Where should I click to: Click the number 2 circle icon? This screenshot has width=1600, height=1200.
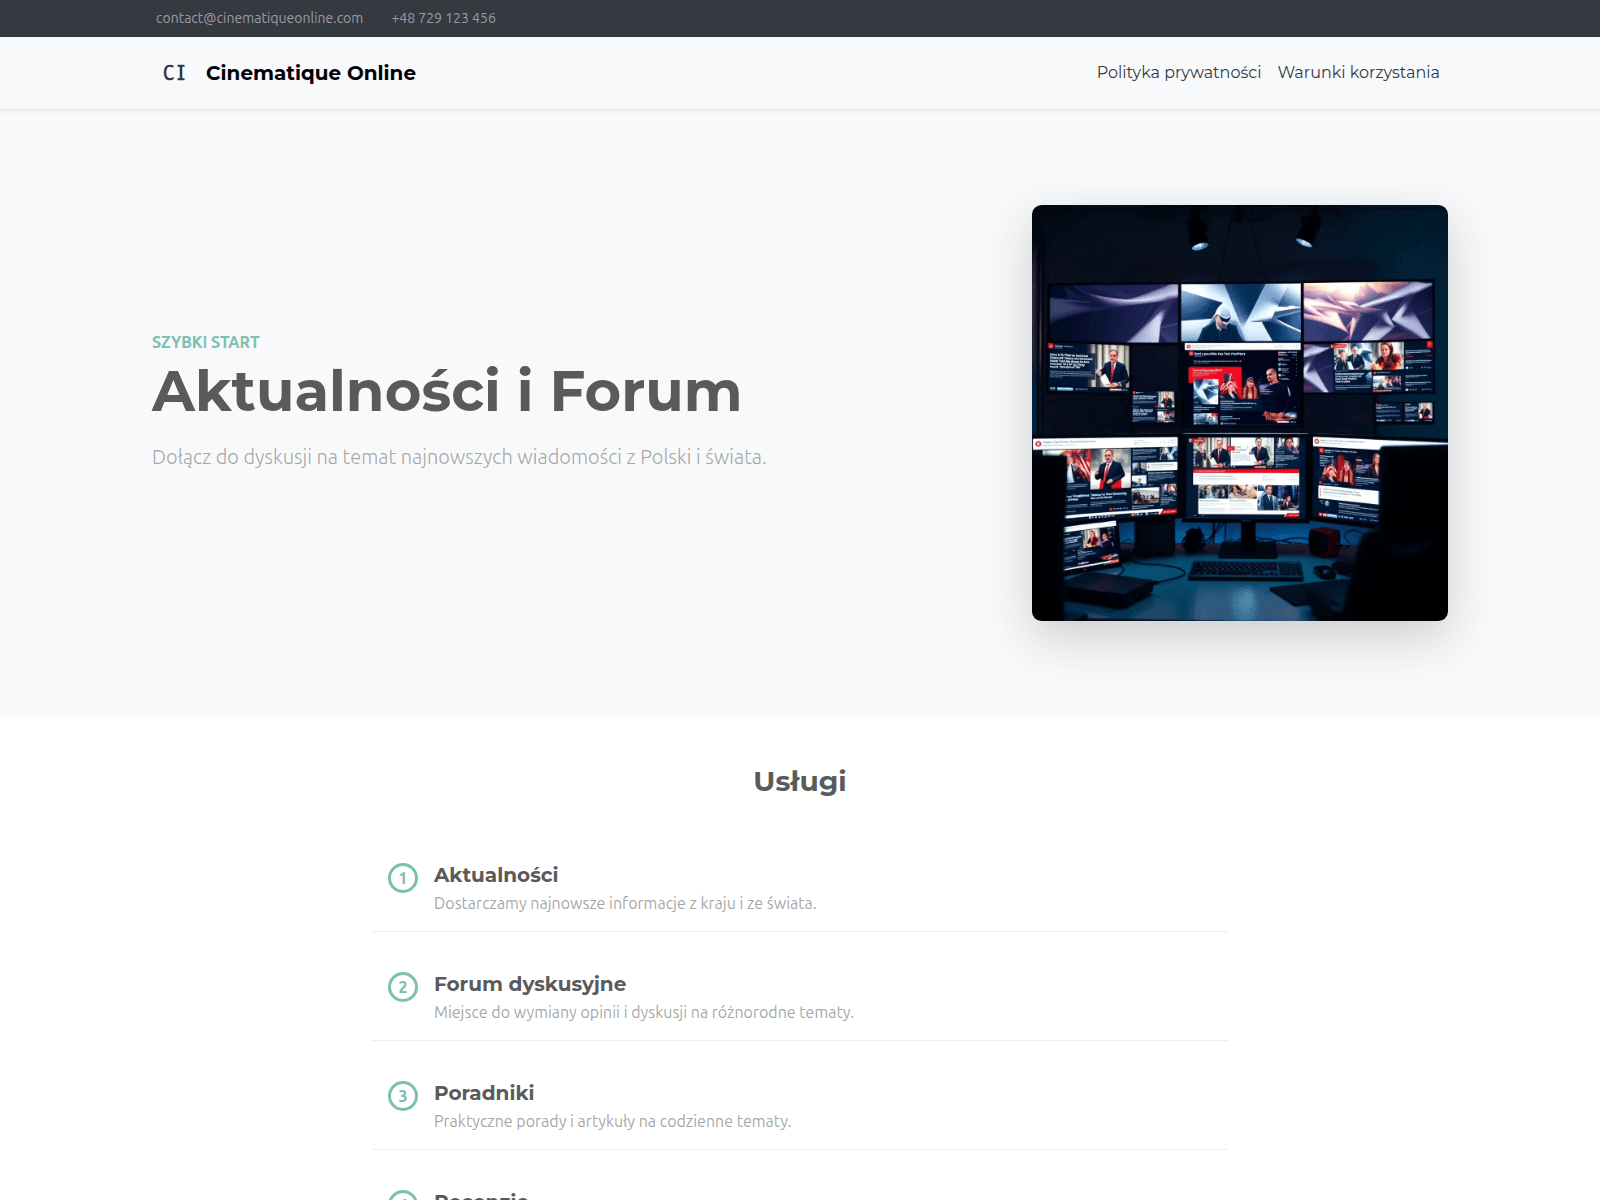403,987
